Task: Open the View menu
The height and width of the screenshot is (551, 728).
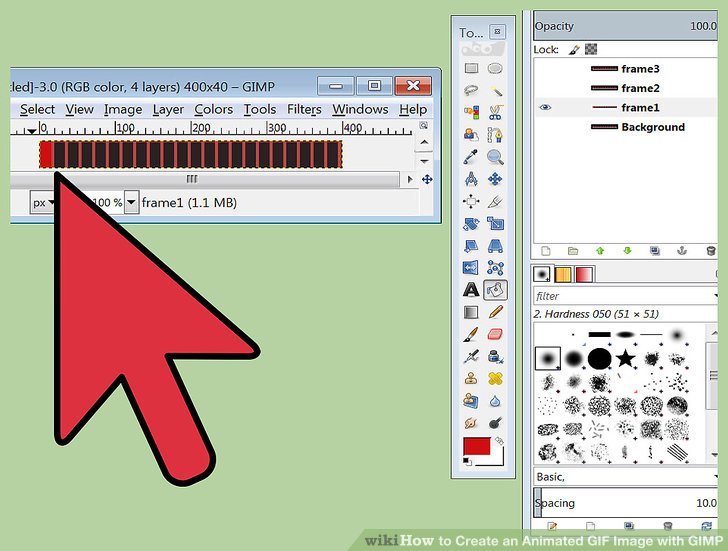Action: point(79,110)
